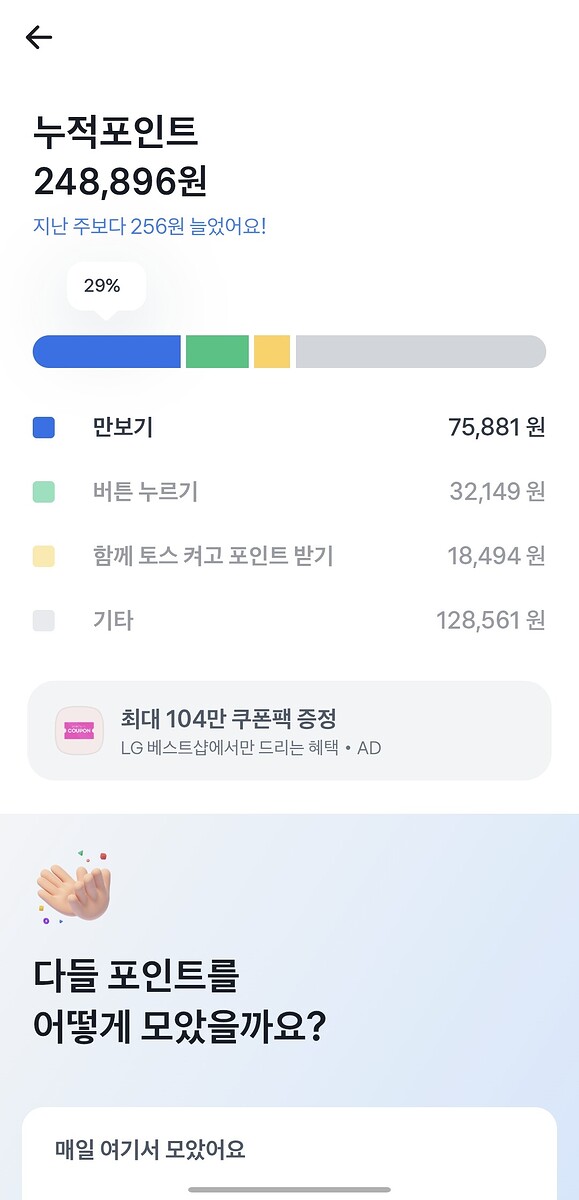
Task: Tap the 지난 주보다 256원 늘었어요 link
Action: click(150, 226)
